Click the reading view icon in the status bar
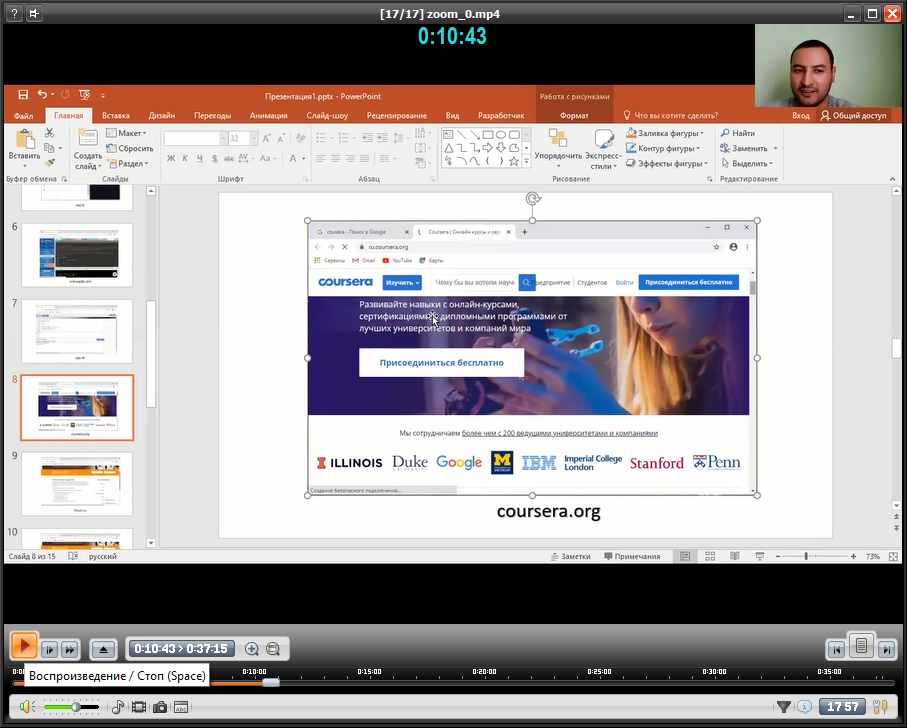The height and width of the screenshot is (728, 907). [x=735, y=556]
